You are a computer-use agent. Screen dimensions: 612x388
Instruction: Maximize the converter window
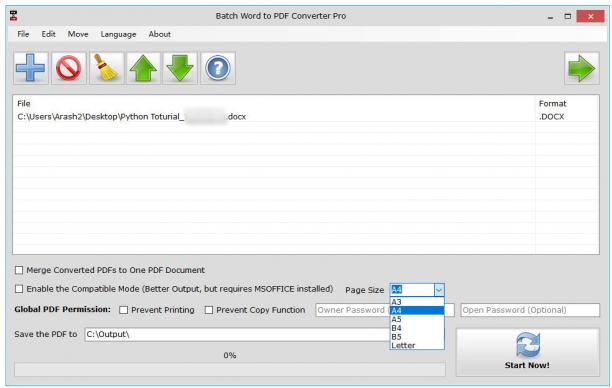click(568, 16)
